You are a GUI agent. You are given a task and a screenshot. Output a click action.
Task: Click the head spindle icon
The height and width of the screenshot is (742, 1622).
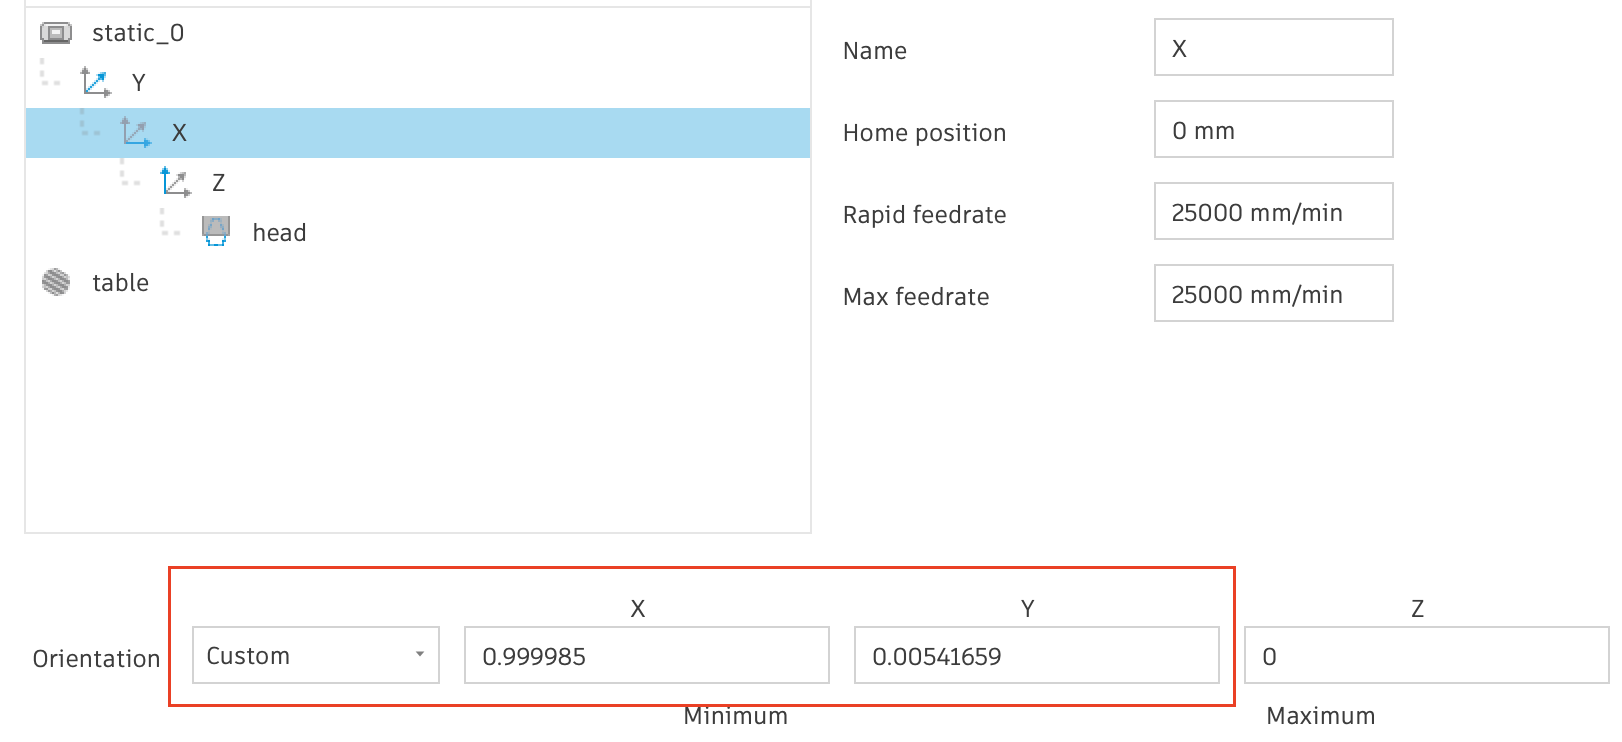point(216,231)
